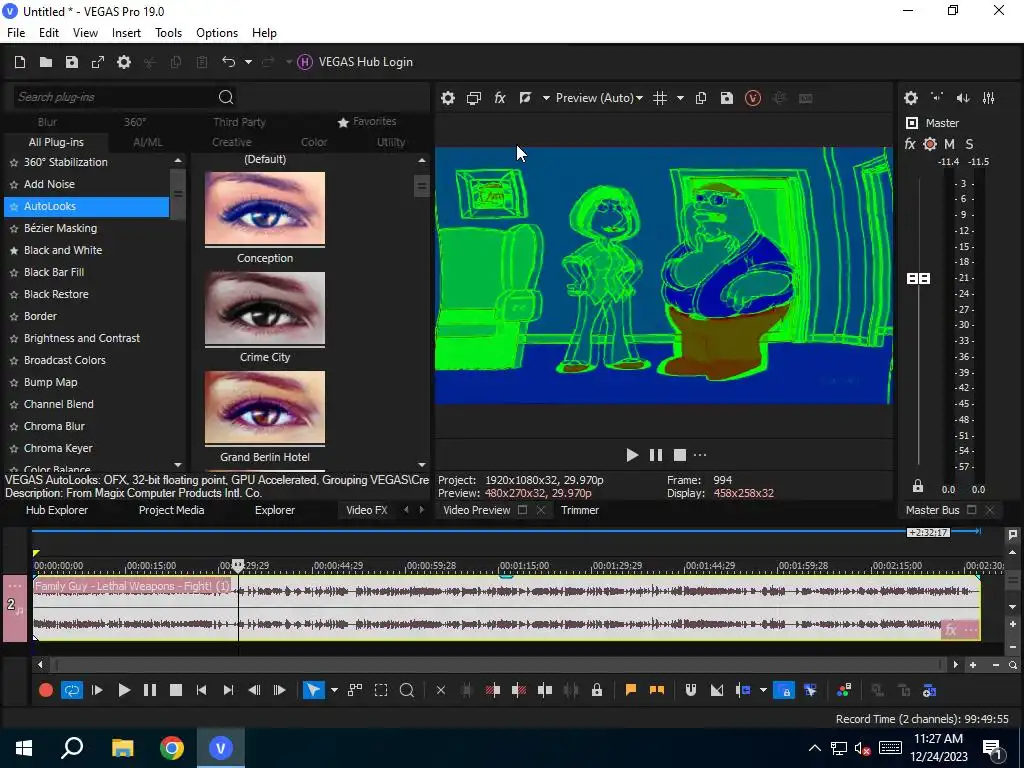Switch to the AI/ML plug-in category tab
The height and width of the screenshot is (768, 1024).
[x=148, y=142]
